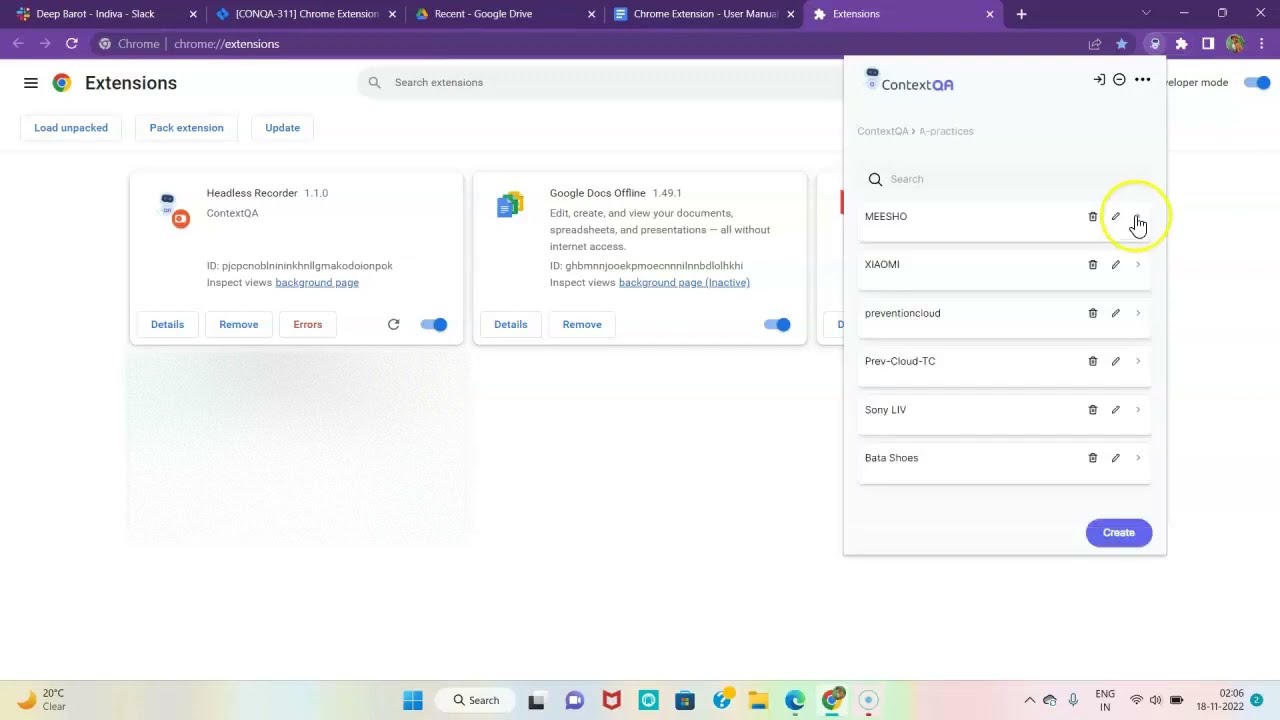This screenshot has height=720, width=1280.
Task: Click Pack extension button
Action: (186, 128)
